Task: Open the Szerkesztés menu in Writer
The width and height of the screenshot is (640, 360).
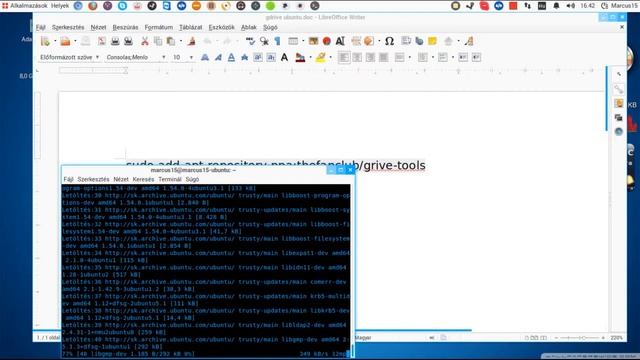Action: coord(68,27)
